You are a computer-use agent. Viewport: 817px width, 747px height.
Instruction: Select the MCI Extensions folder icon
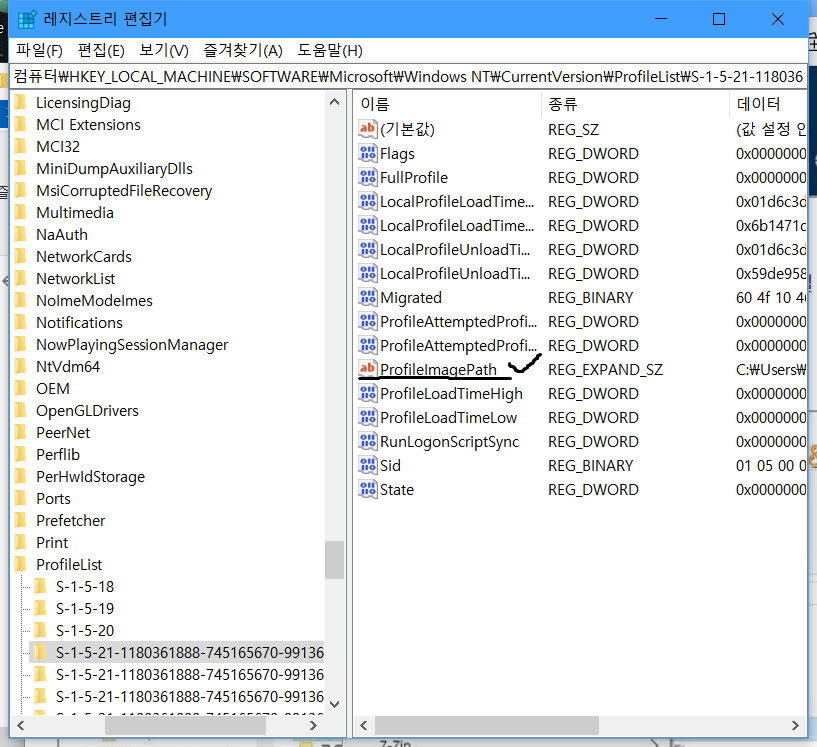(x=21, y=124)
